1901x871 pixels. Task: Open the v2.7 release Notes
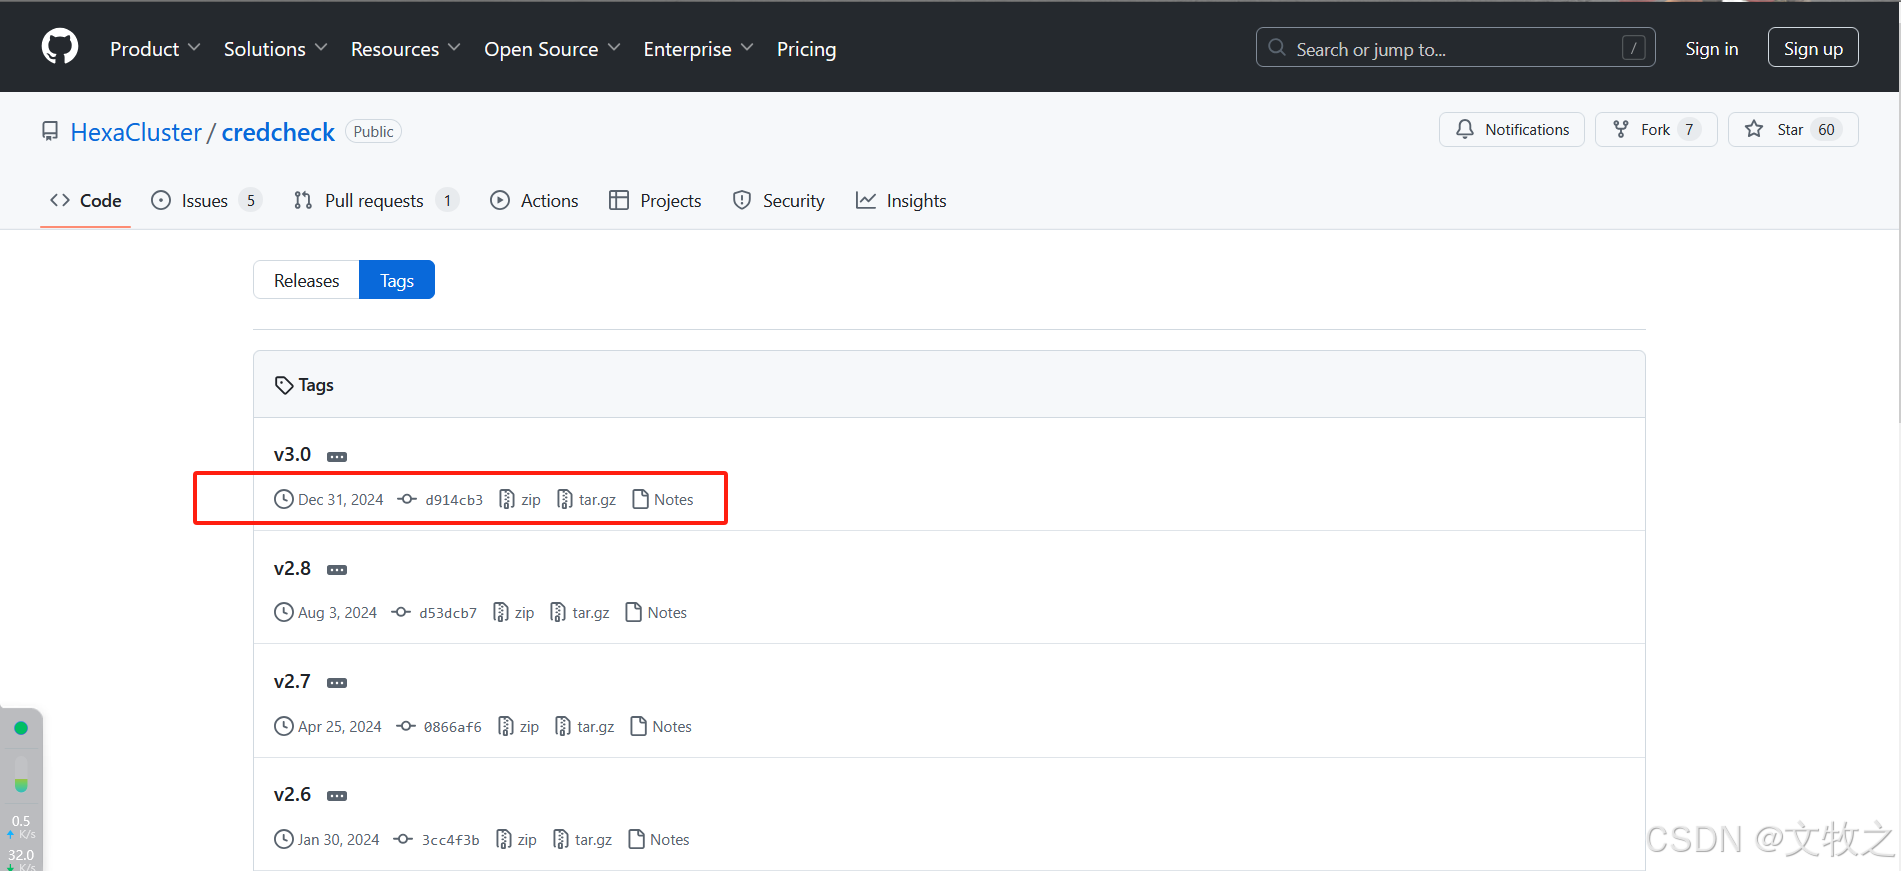(x=661, y=727)
